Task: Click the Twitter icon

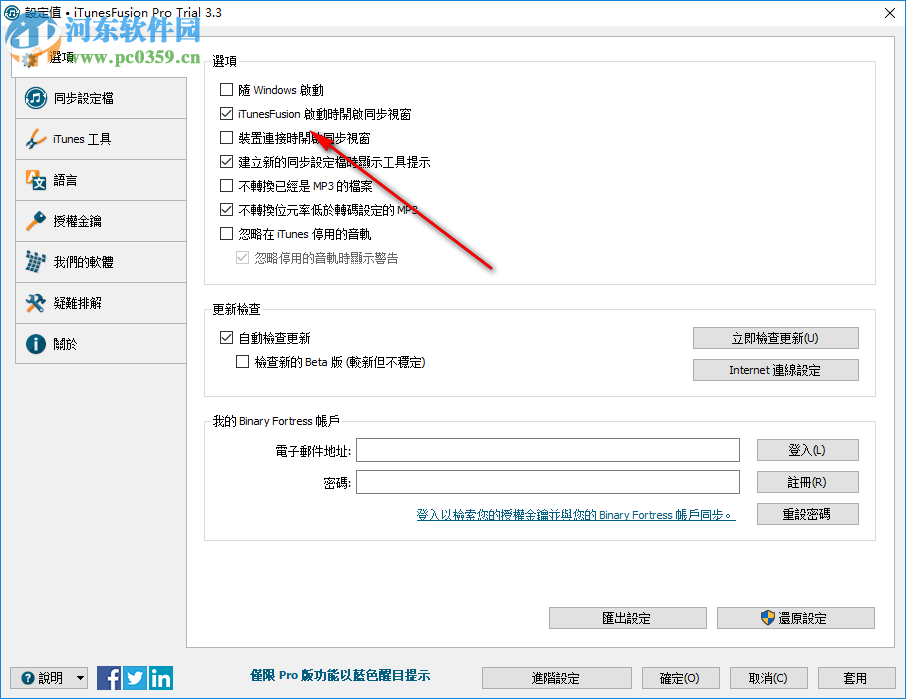Action: [134, 677]
